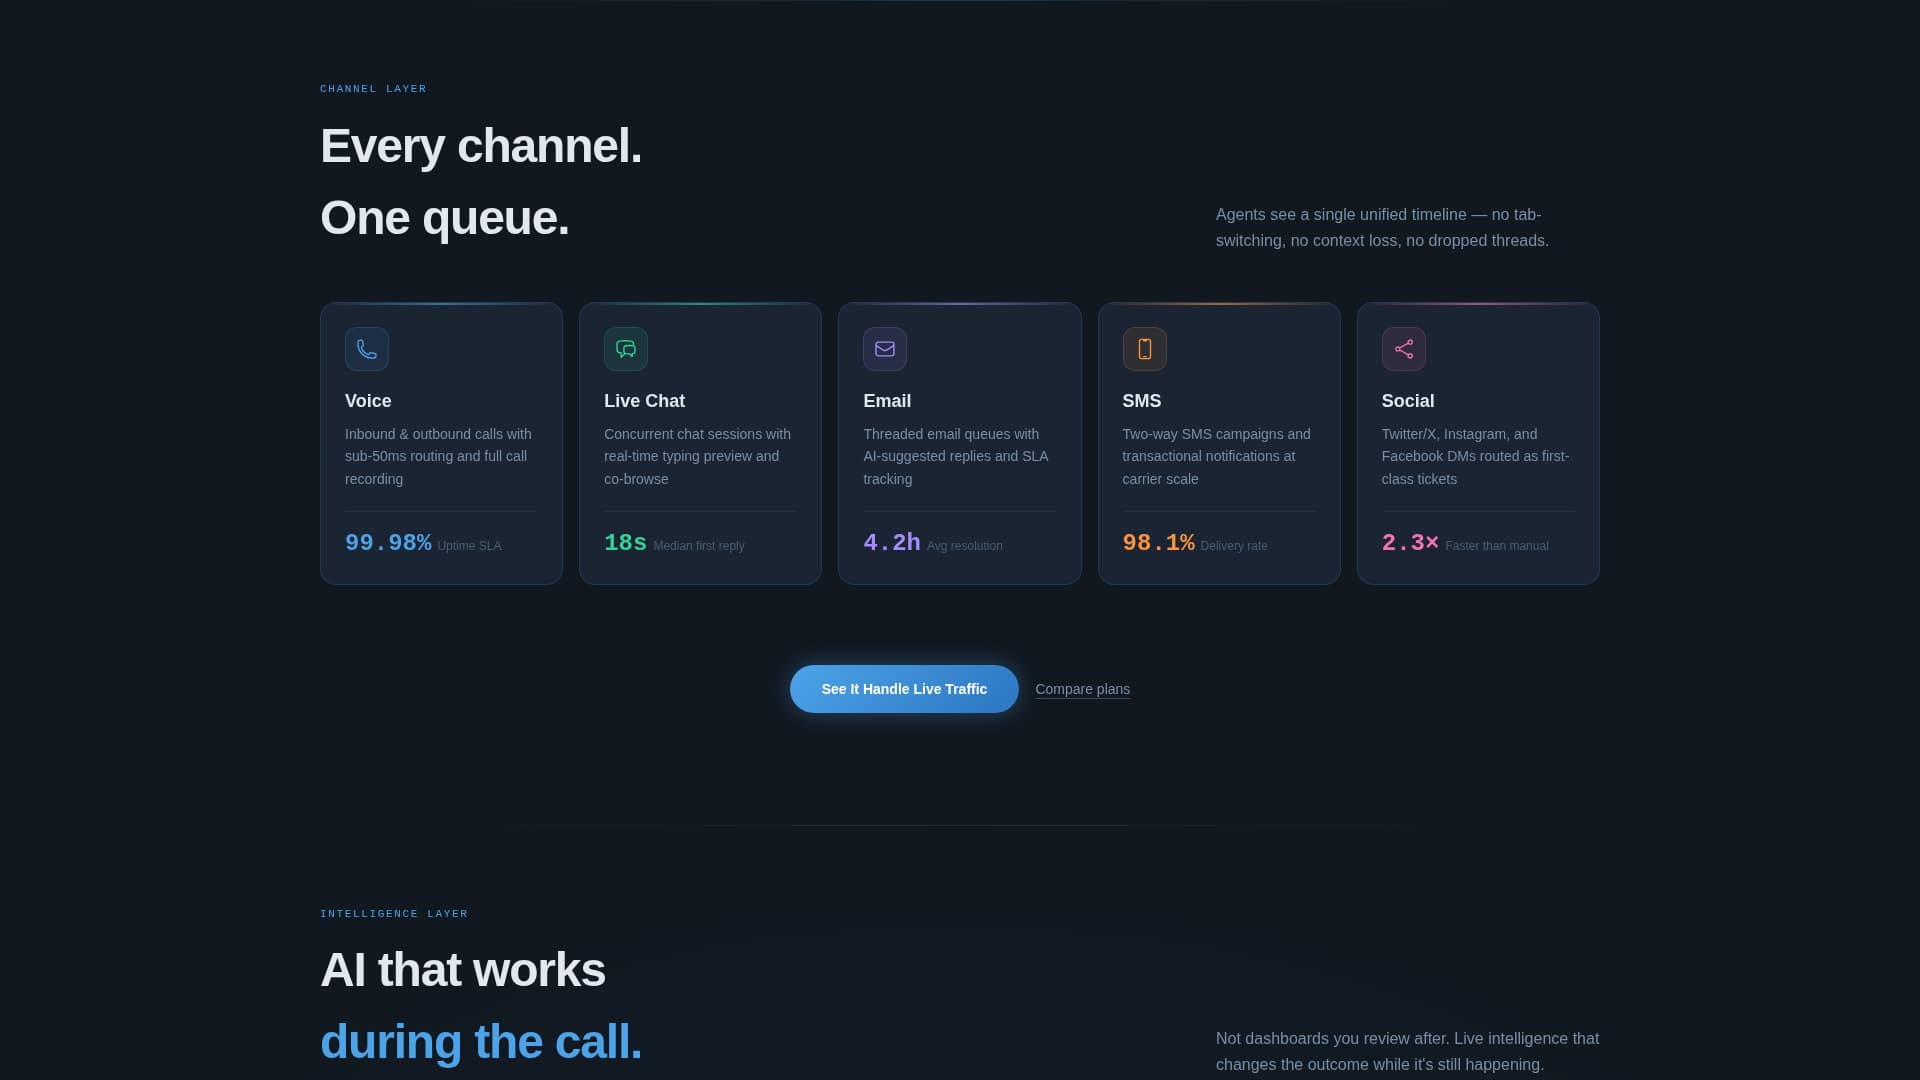Click the CHANNEL LAYER section label
This screenshot has height=1080, width=1920.
point(373,88)
